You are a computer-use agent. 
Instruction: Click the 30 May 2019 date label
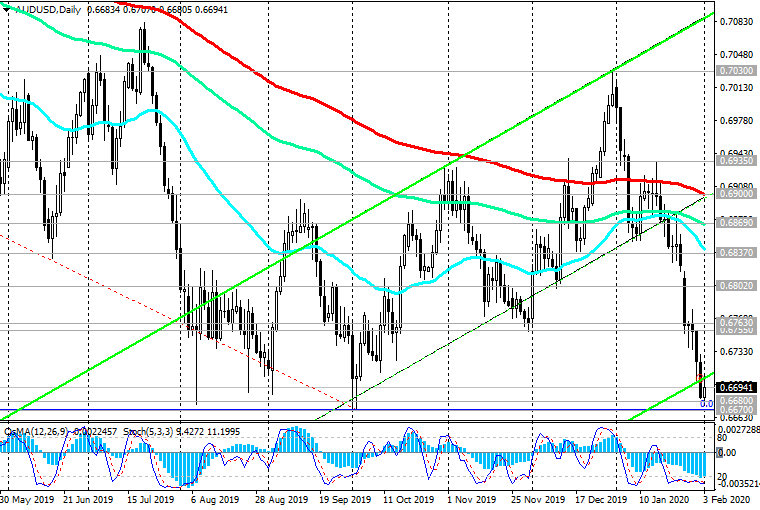[27, 499]
